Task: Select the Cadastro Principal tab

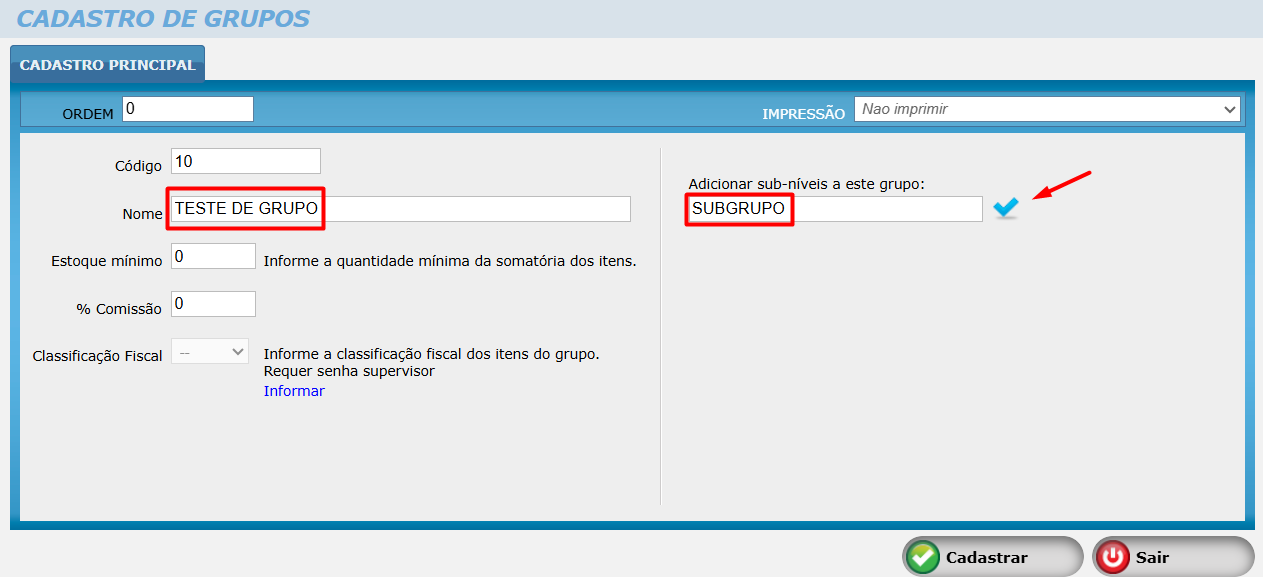Action: click(107, 65)
